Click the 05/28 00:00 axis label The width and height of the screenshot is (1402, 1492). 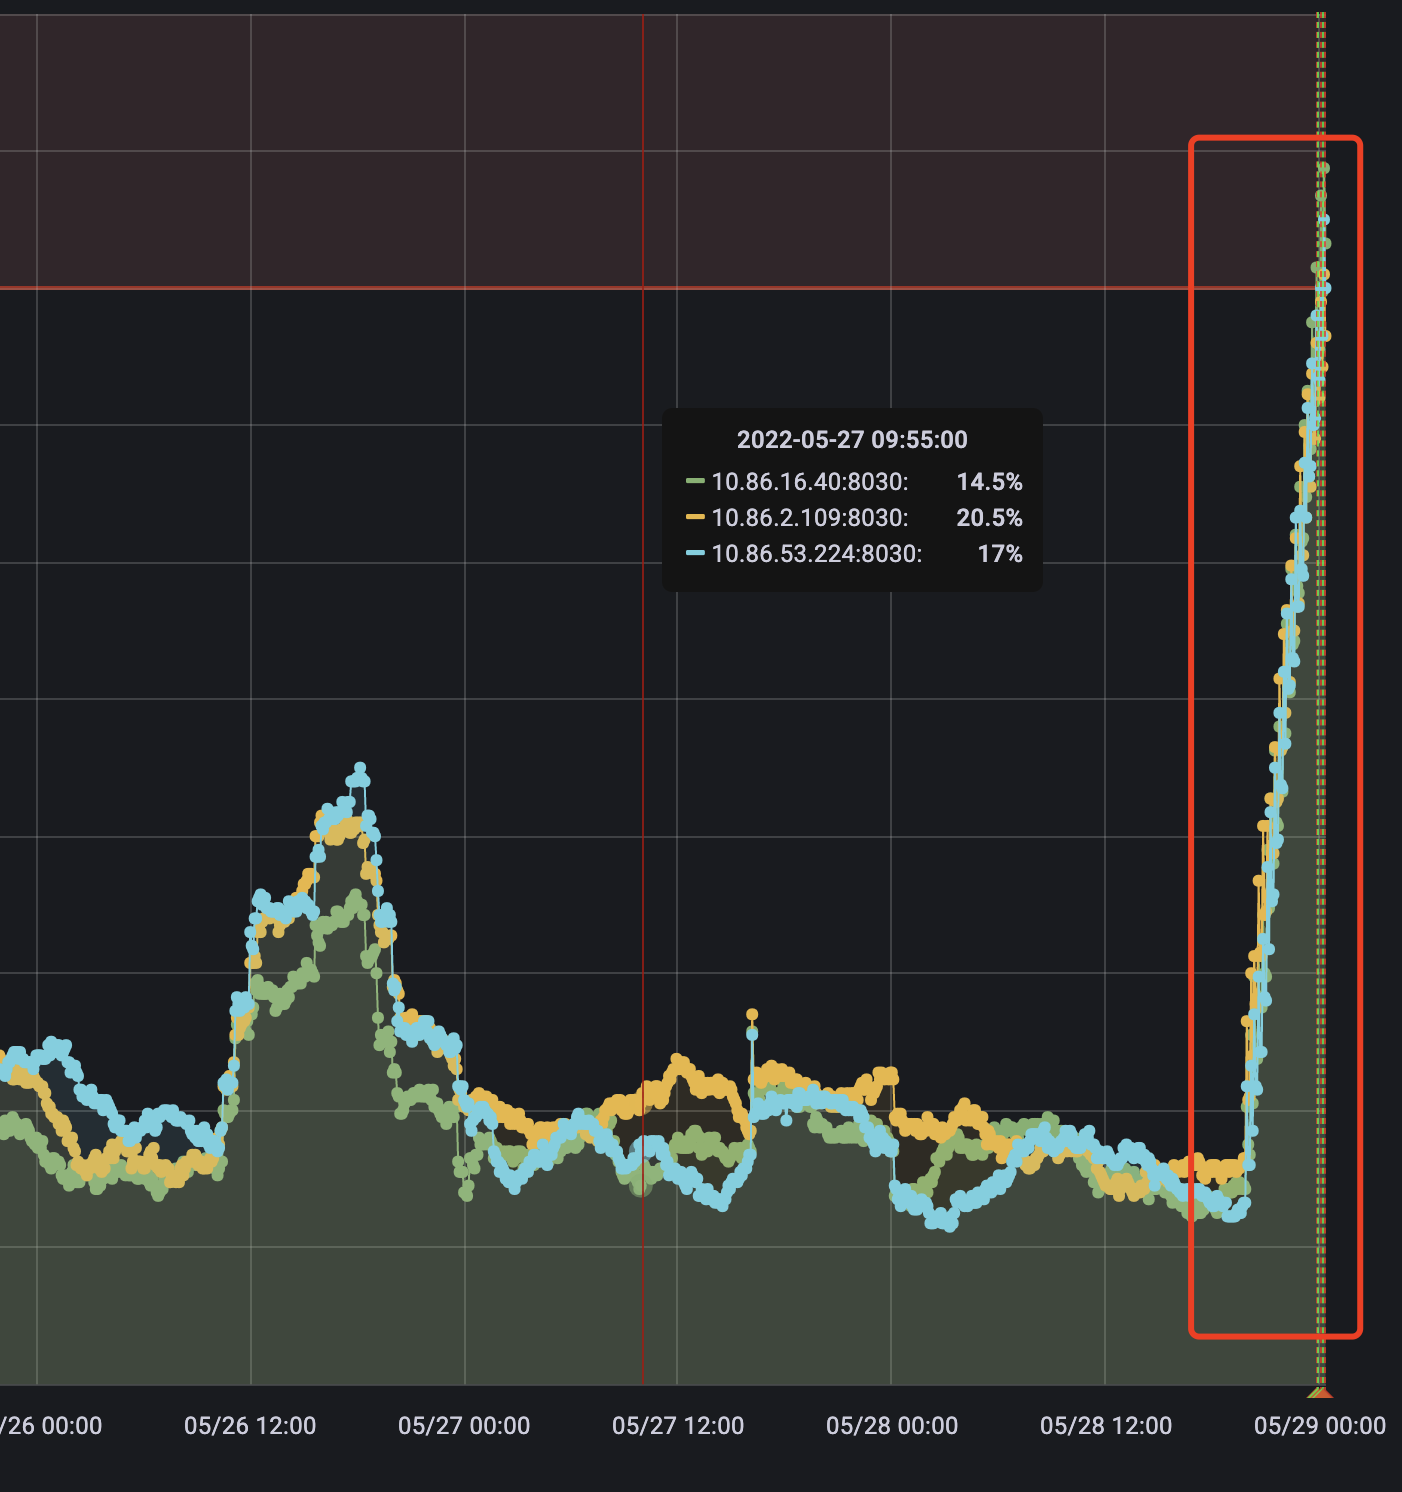click(x=892, y=1426)
